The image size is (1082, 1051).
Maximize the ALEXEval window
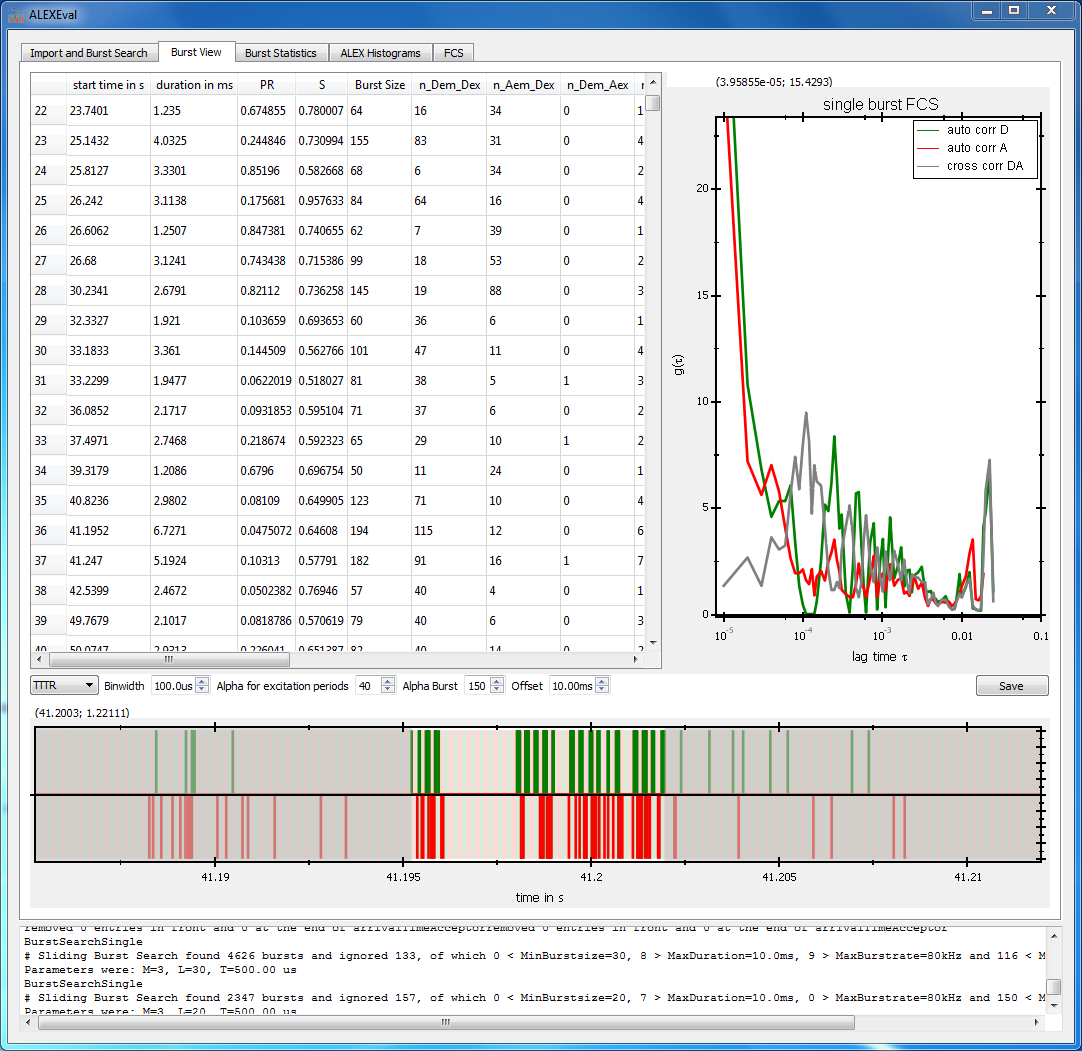point(1014,10)
